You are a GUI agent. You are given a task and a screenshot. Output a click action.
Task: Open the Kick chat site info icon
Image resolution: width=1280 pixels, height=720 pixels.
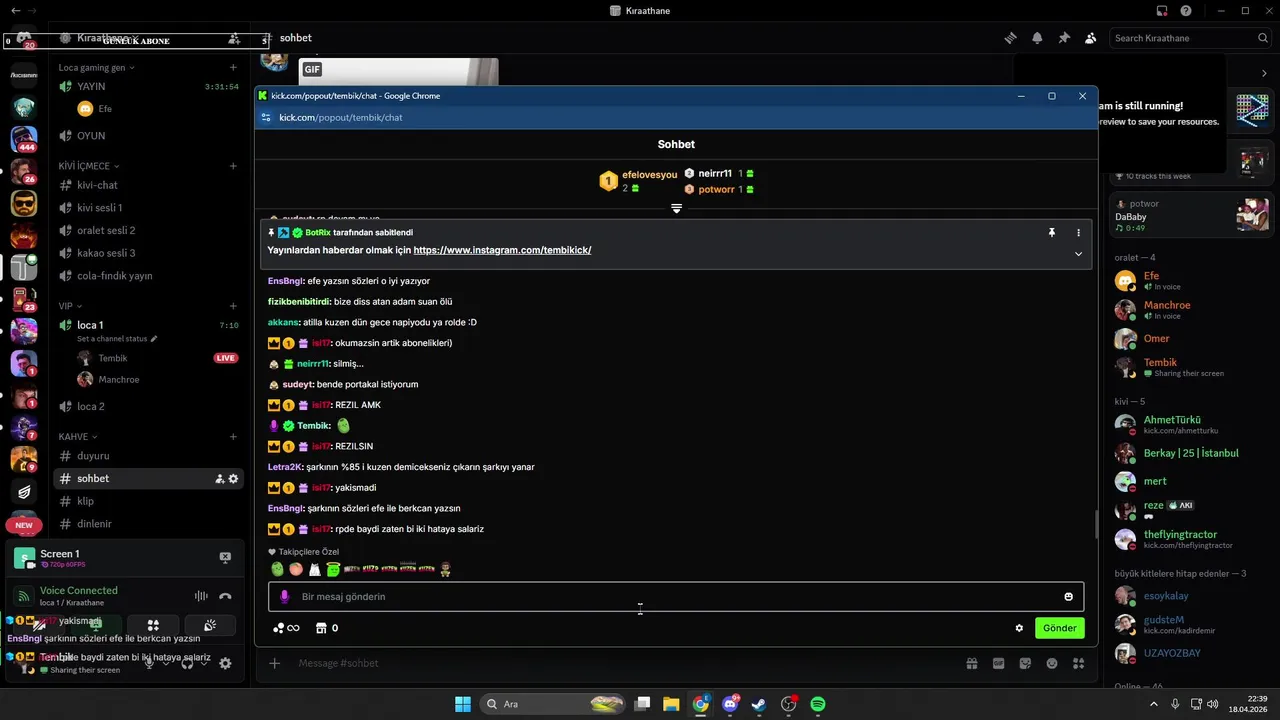click(266, 117)
